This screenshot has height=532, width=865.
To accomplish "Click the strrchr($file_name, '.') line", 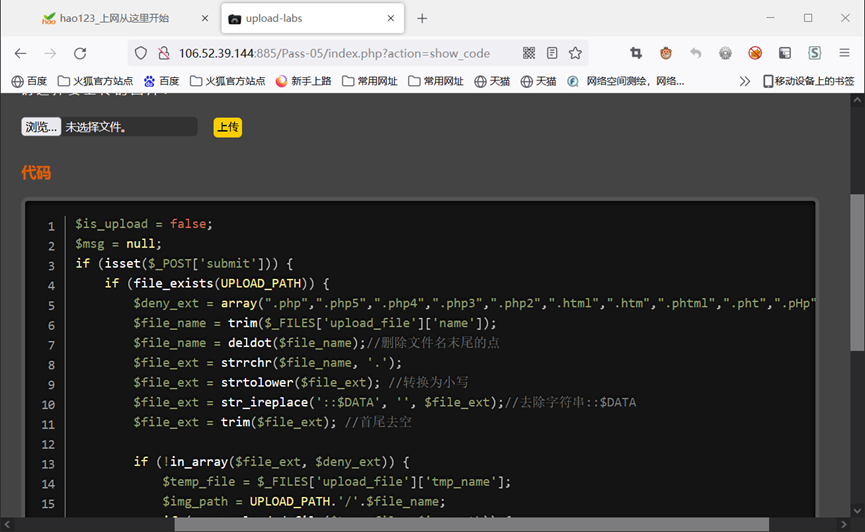I will [x=268, y=363].
